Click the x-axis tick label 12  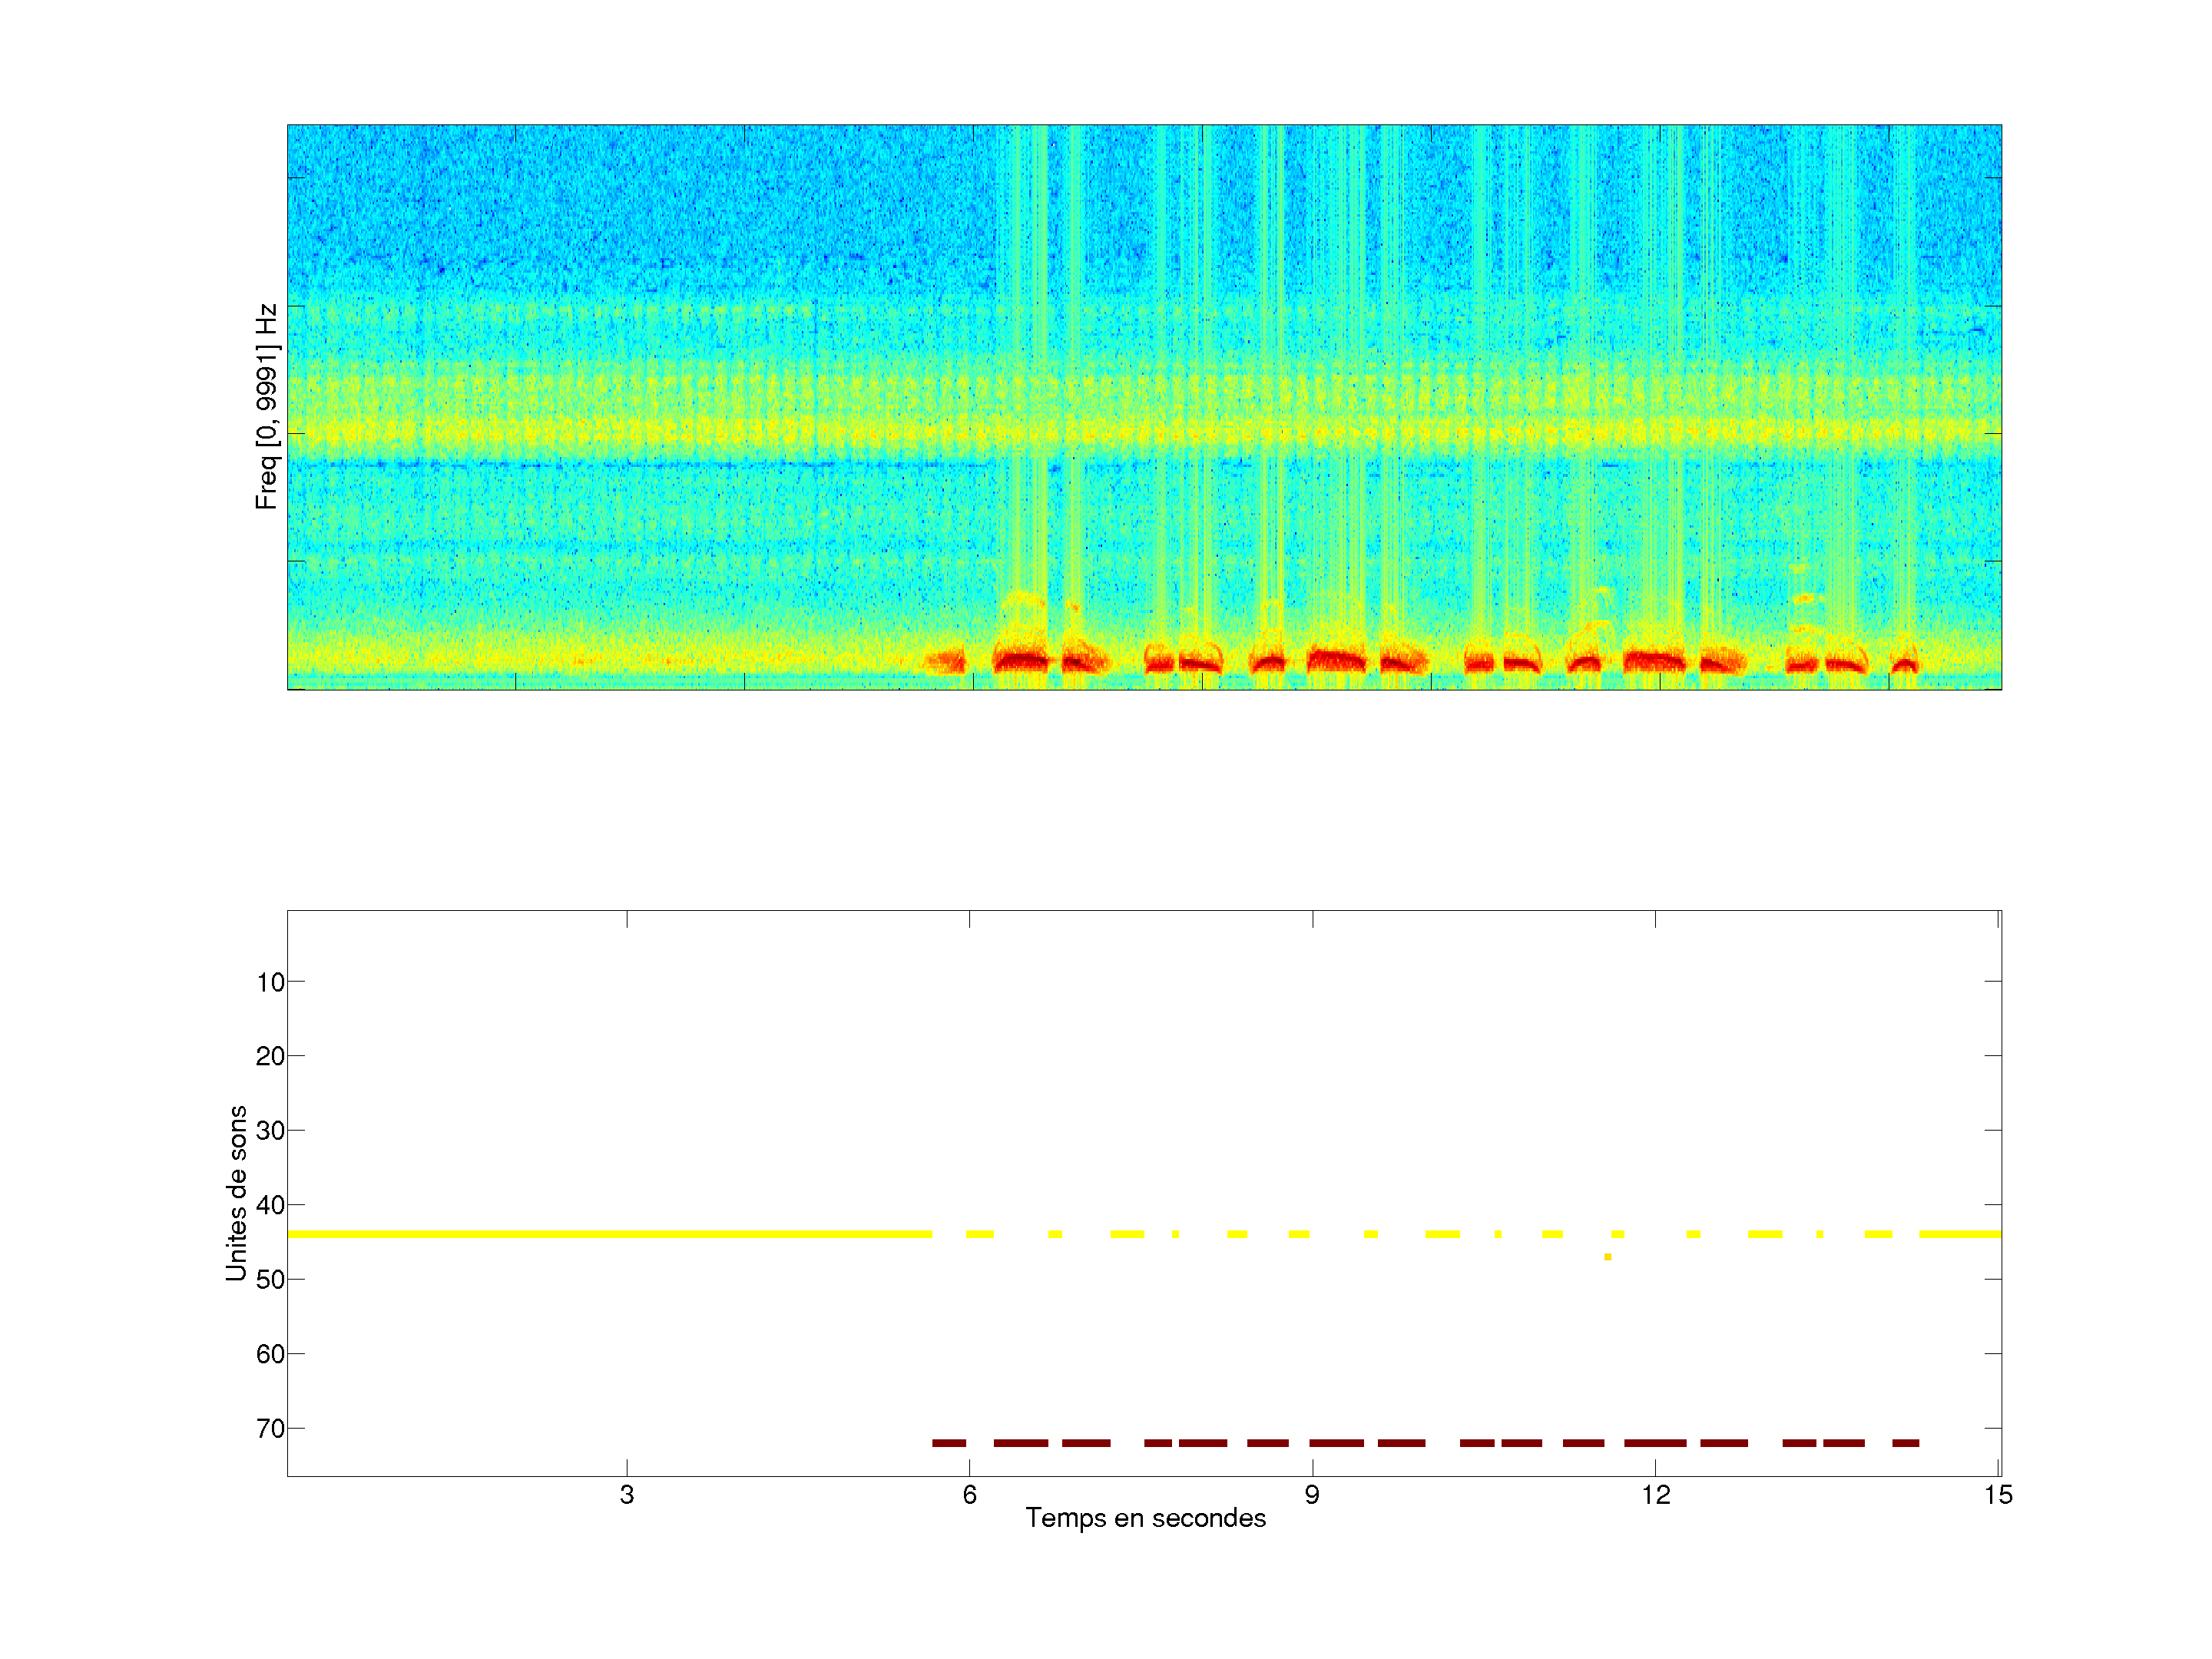tap(1655, 1495)
